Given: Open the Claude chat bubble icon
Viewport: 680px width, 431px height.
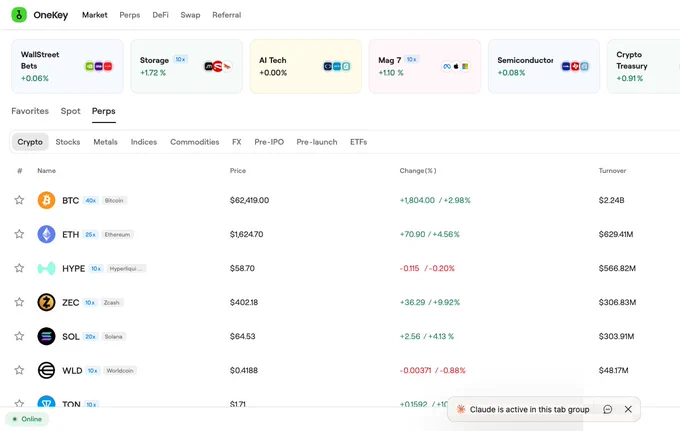Looking at the screenshot, I should [x=608, y=409].
